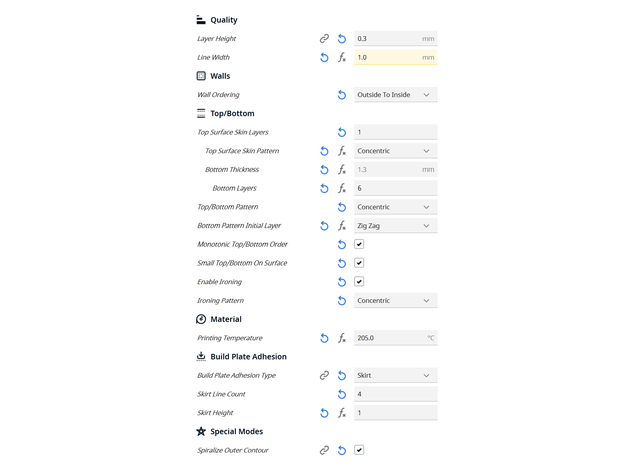Reset Top Surface Skin Layers value
This screenshot has height=472, width=628.
pos(342,132)
